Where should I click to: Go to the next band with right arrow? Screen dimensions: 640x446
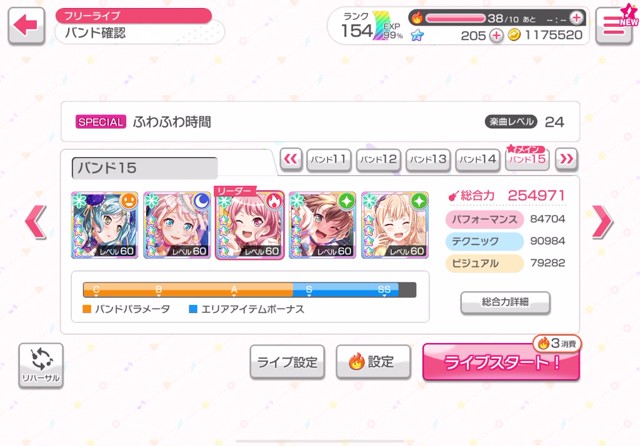point(602,222)
